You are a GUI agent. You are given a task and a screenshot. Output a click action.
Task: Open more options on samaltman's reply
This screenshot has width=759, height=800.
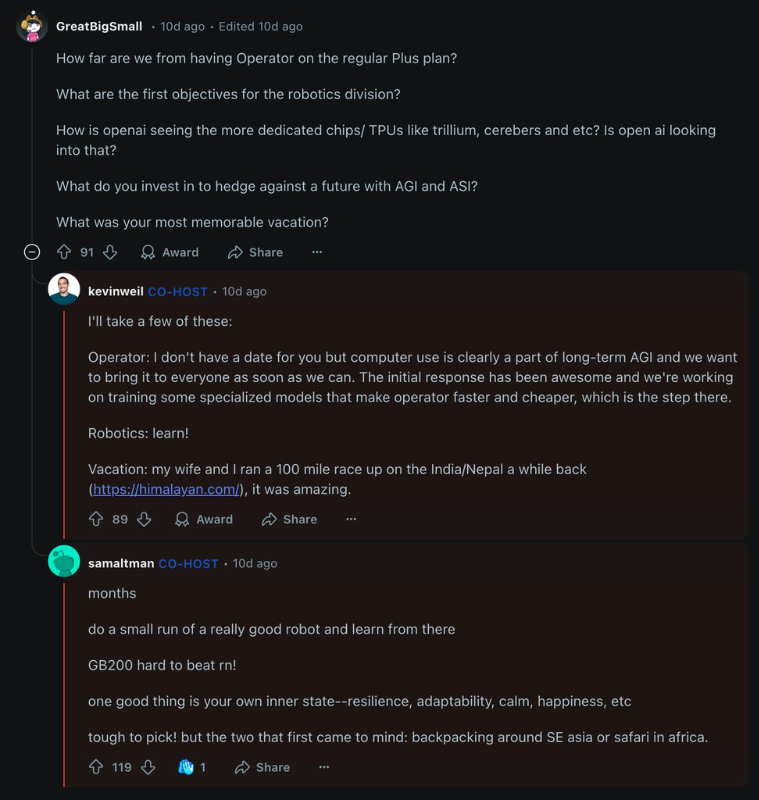click(x=324, y=767)
